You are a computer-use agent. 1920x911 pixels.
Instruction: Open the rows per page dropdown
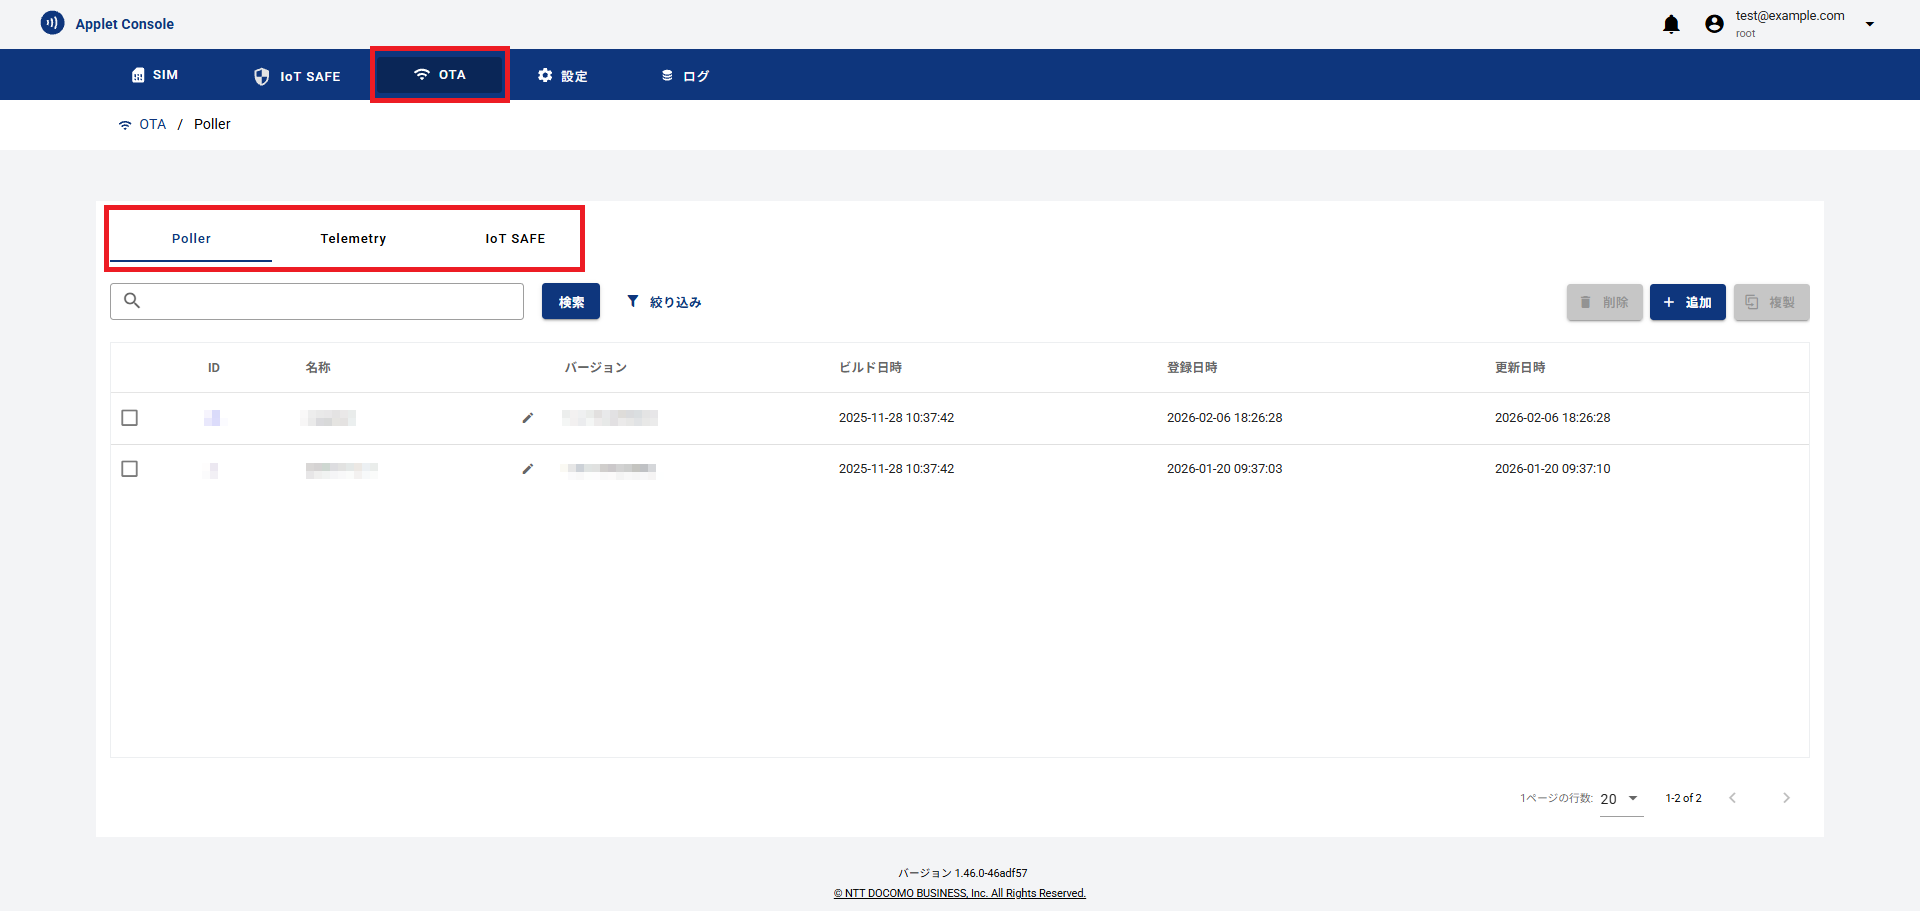pos(1621,799)
